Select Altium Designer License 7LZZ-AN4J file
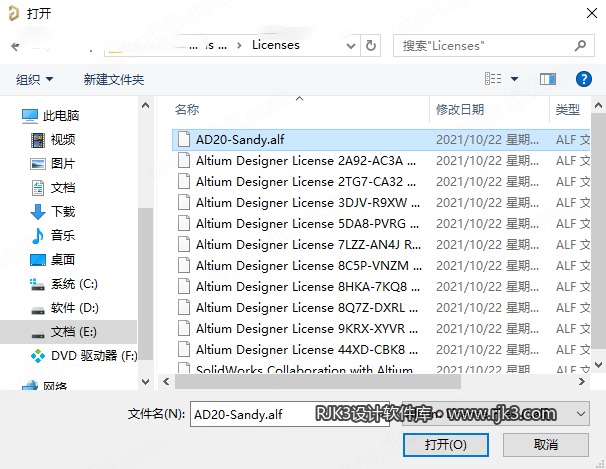 pos(381,245)
